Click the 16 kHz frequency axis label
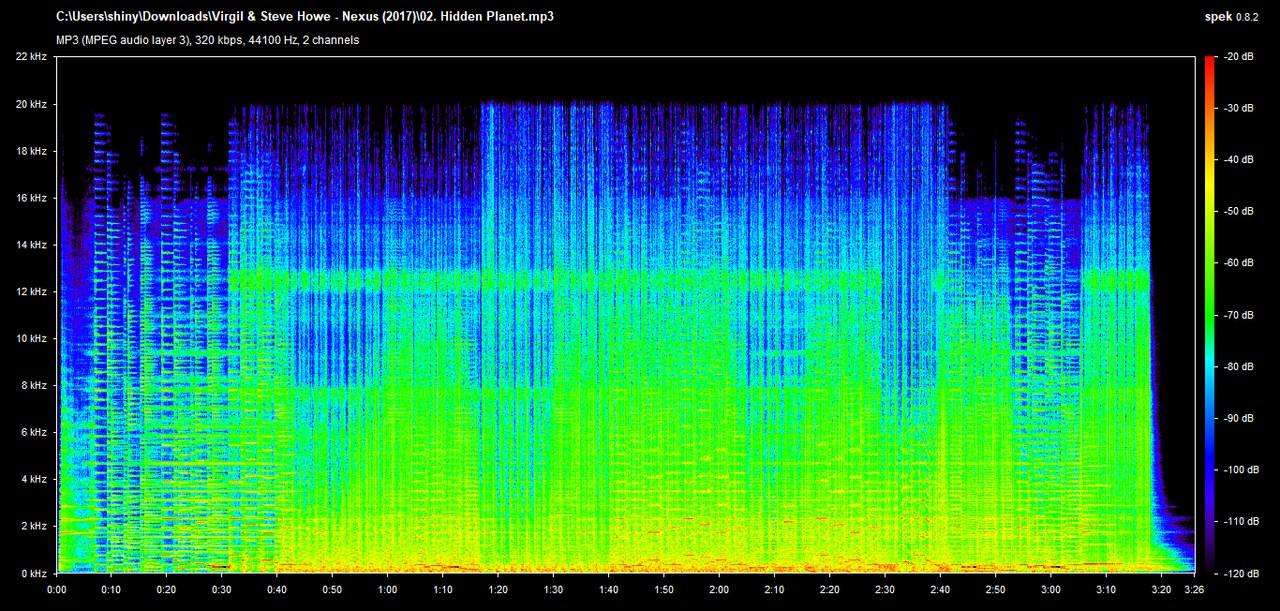The height and width of the screenshot is (611, 1280). 30,198
